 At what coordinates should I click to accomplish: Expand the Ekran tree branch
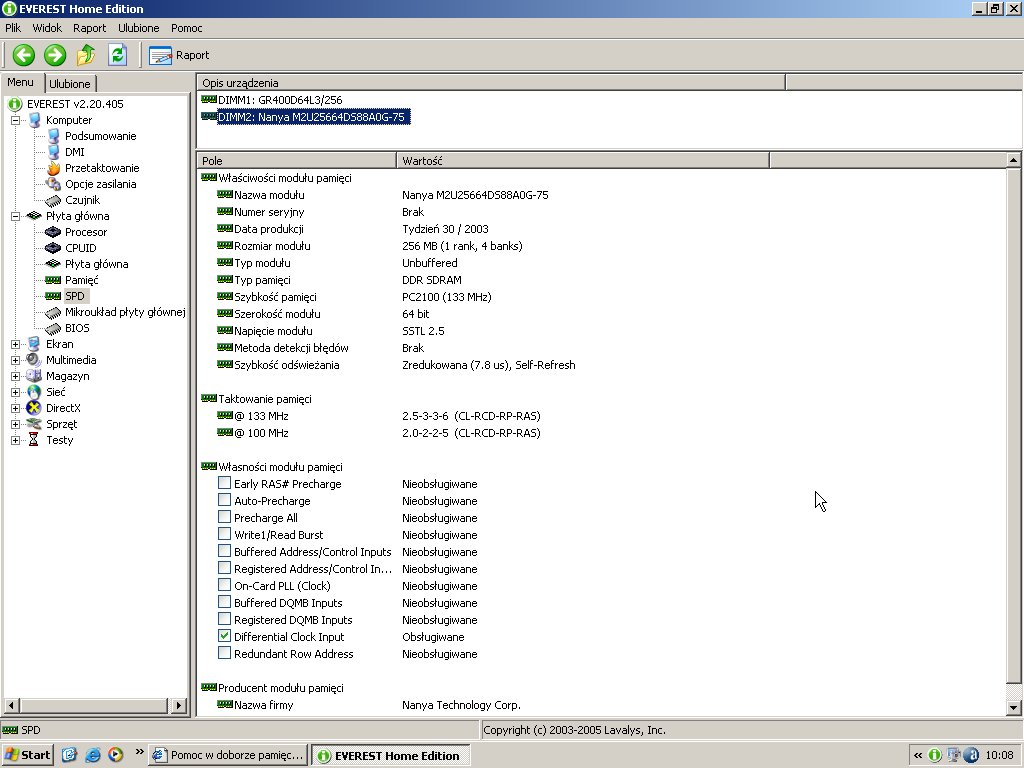click(16, 344)
